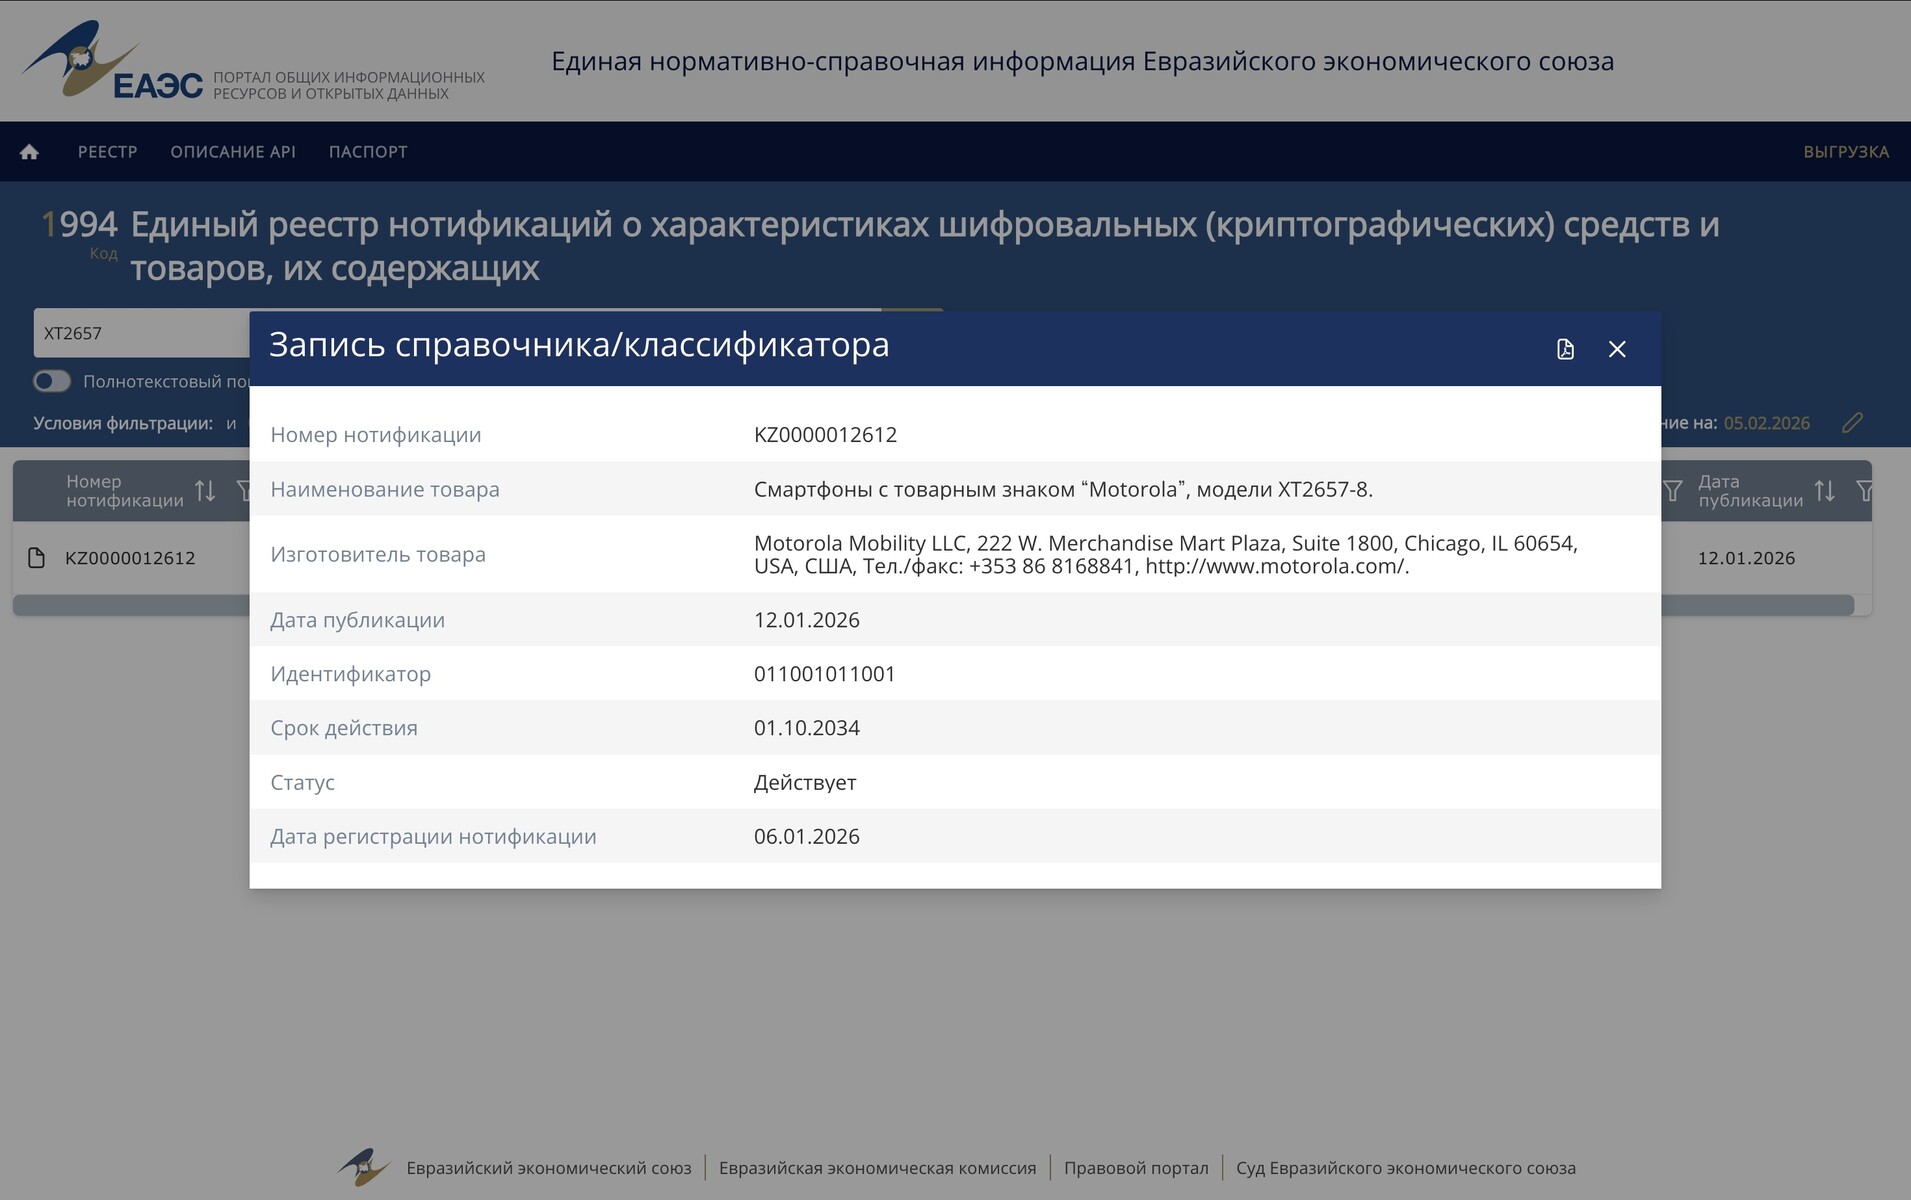The image size is (1911, 1200).
Task: Sort by publication date column
Action: click(x=1825, y=491)
